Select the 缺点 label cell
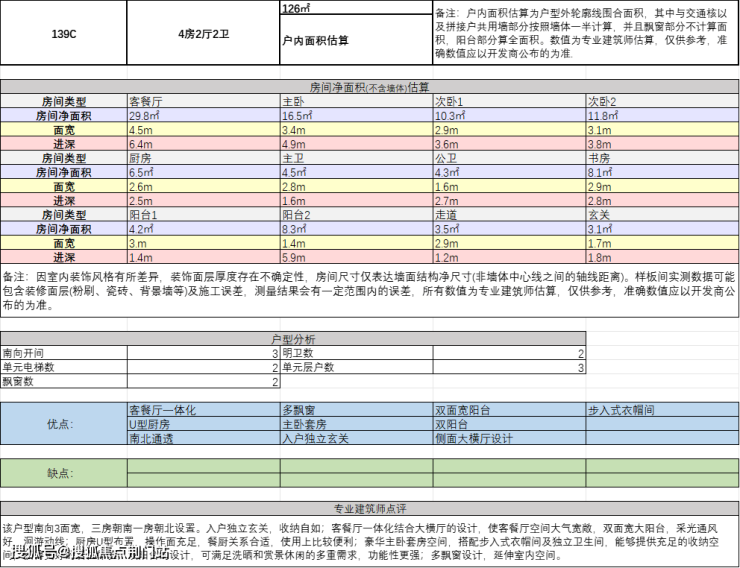Screen dimensions: 740x568 (64, 473)
